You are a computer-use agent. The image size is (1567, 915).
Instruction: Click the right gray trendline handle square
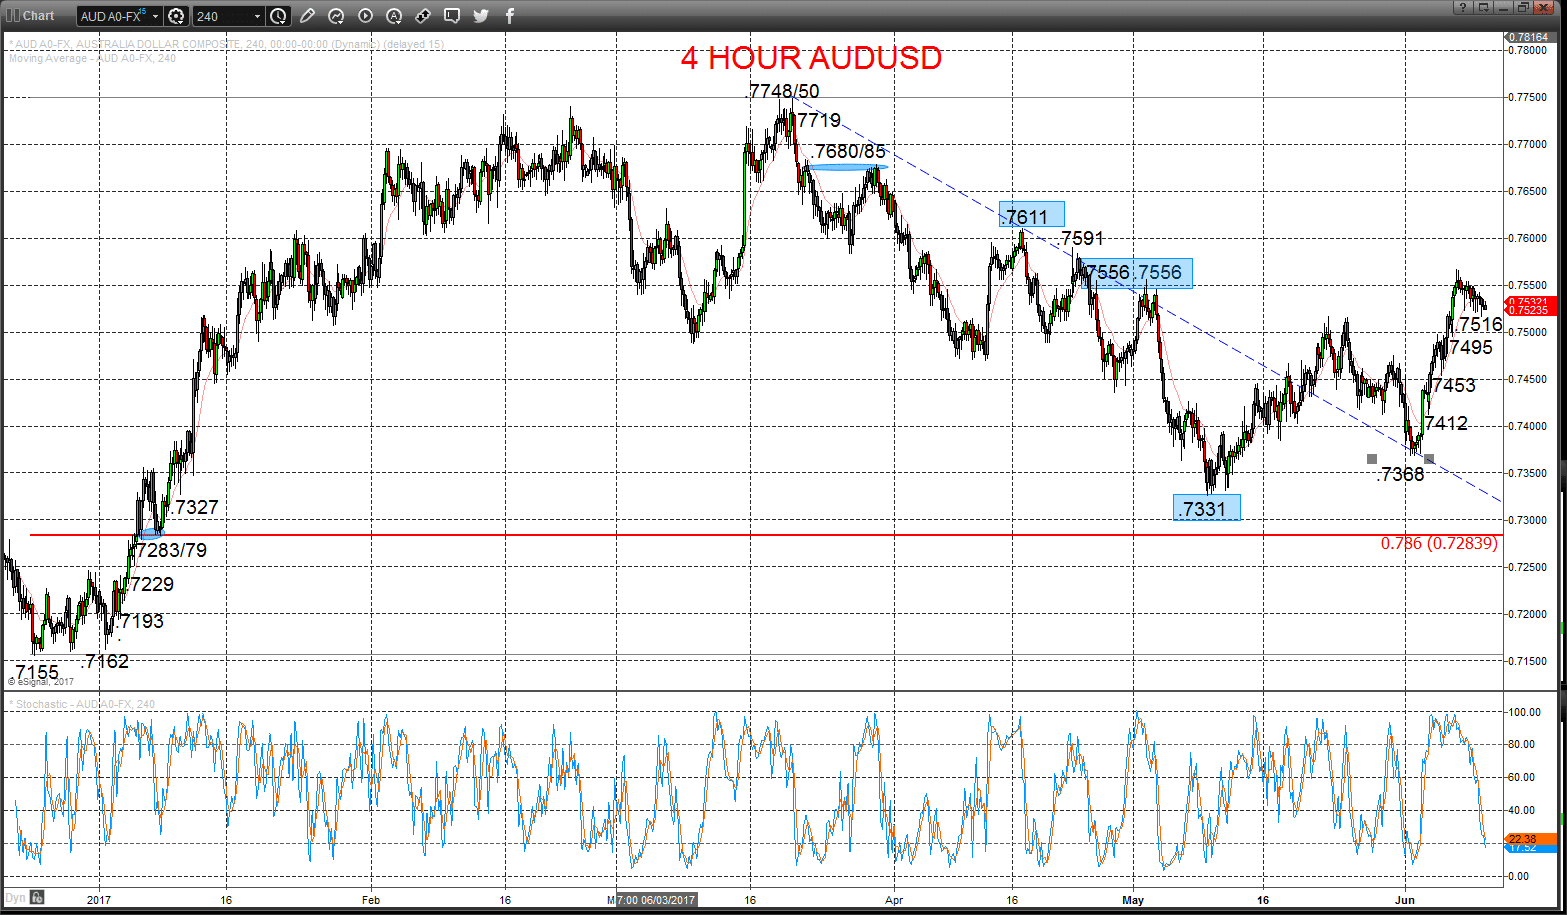tap(1429, 459)
